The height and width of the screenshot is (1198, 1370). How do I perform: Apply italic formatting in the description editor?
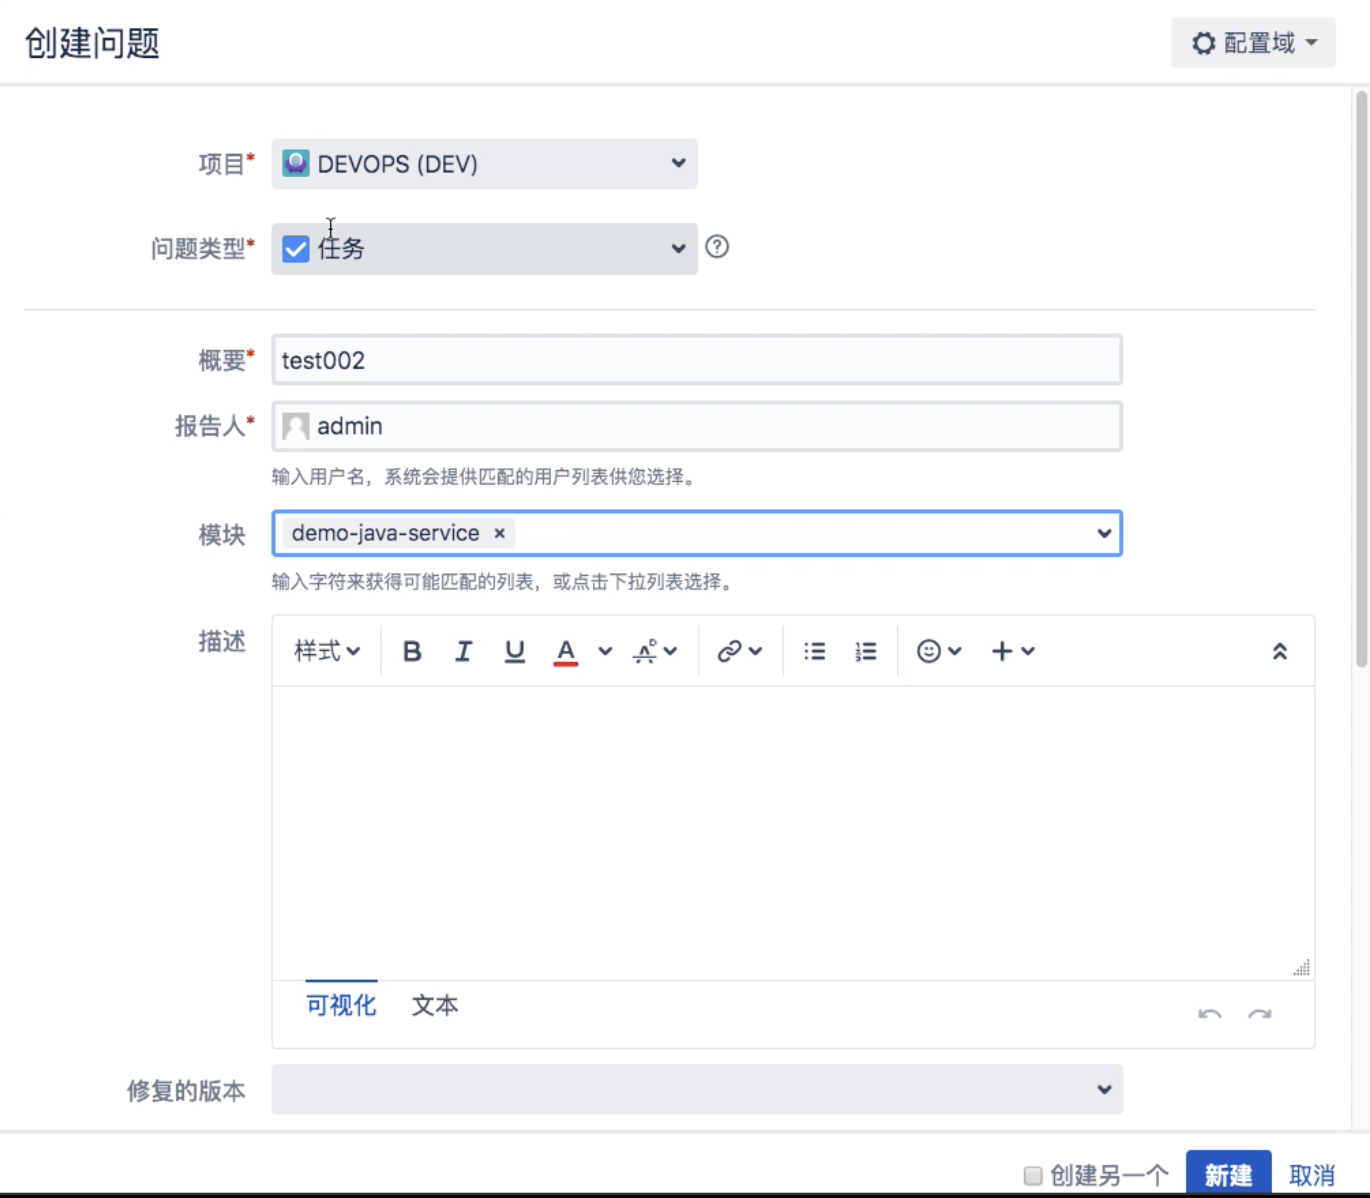point(463,651)
